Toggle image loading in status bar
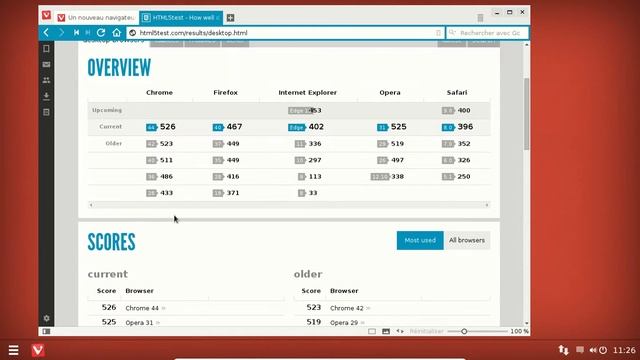640x360 pixels. click(x=386, y=331)
